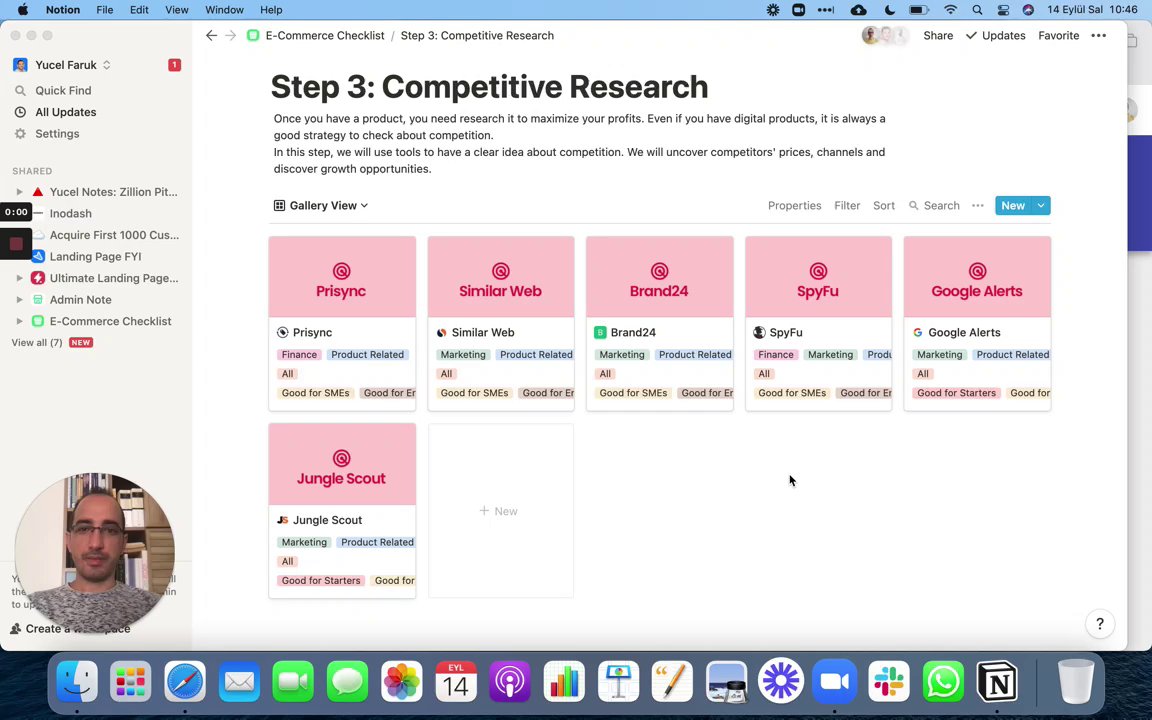
Task: Click the Quick Find magnifier icon
Action: [x=21, y=90]
